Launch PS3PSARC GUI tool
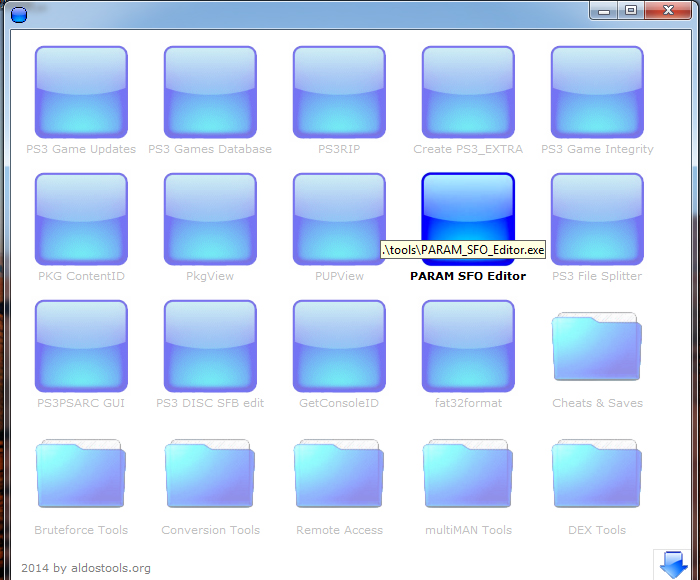Image resolution: width=700 pixels, height=580 pixels. (81, 346)
